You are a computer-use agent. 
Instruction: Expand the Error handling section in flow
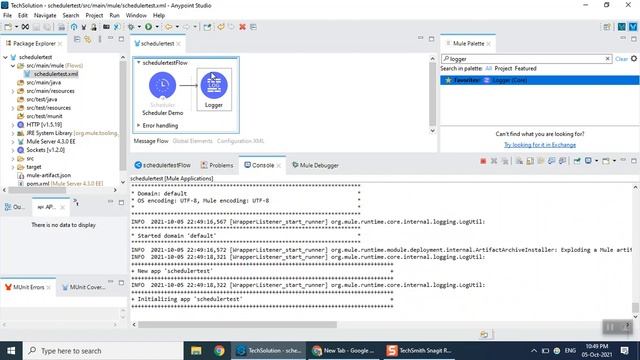(x=138, y=125)
